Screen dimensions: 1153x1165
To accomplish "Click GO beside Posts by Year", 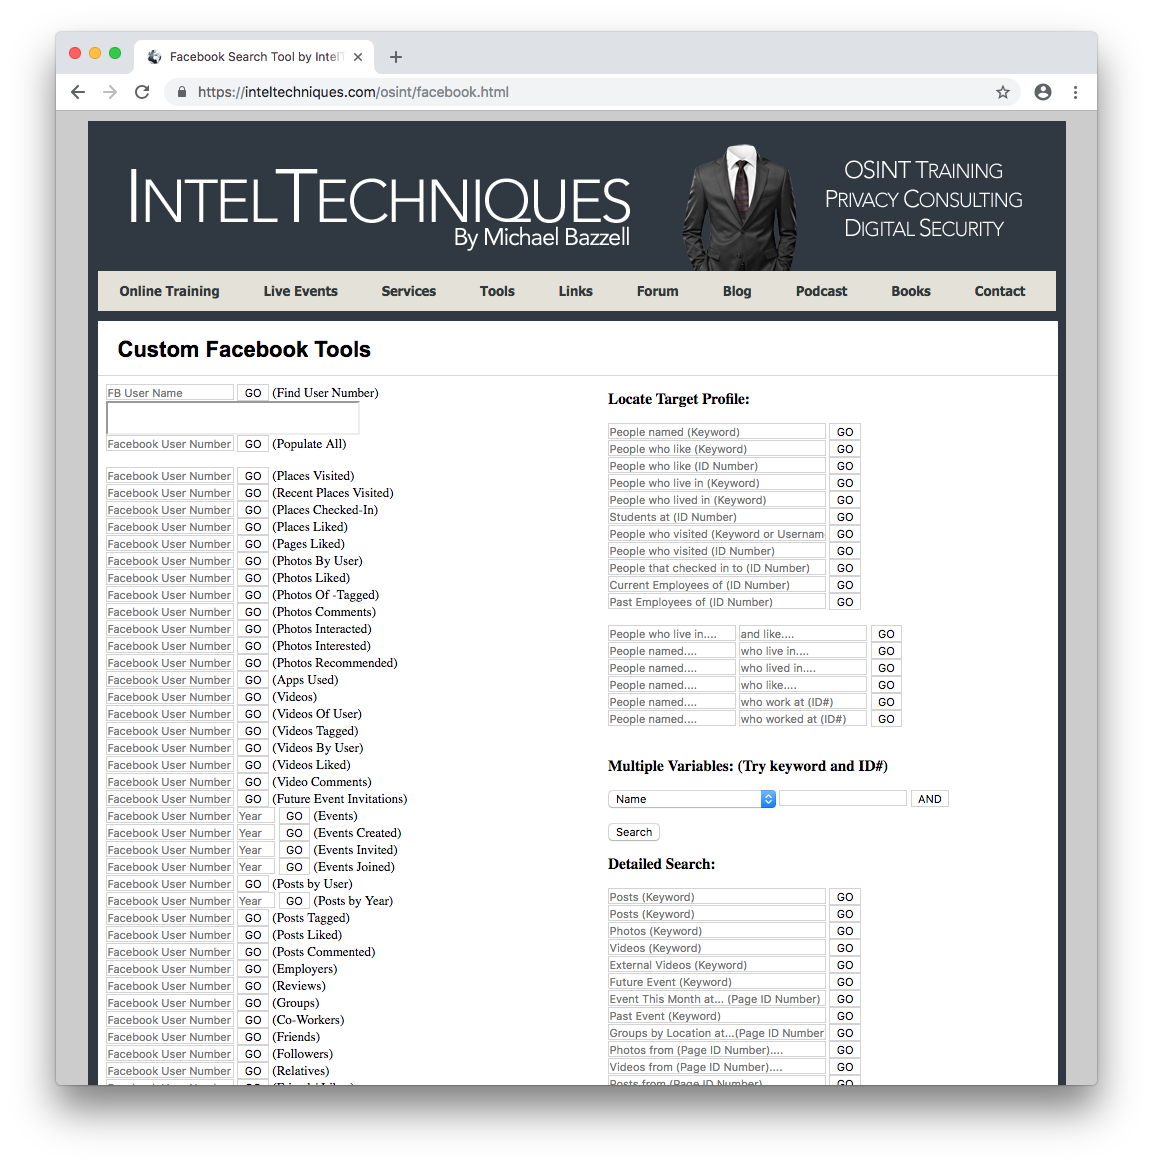I will coord(294,902).
